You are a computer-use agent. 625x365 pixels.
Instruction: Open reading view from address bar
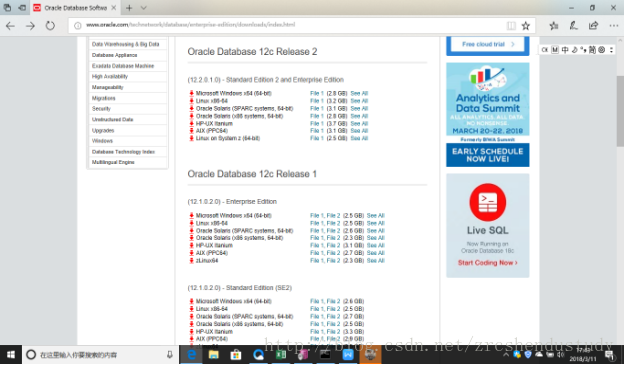point(511,26)
